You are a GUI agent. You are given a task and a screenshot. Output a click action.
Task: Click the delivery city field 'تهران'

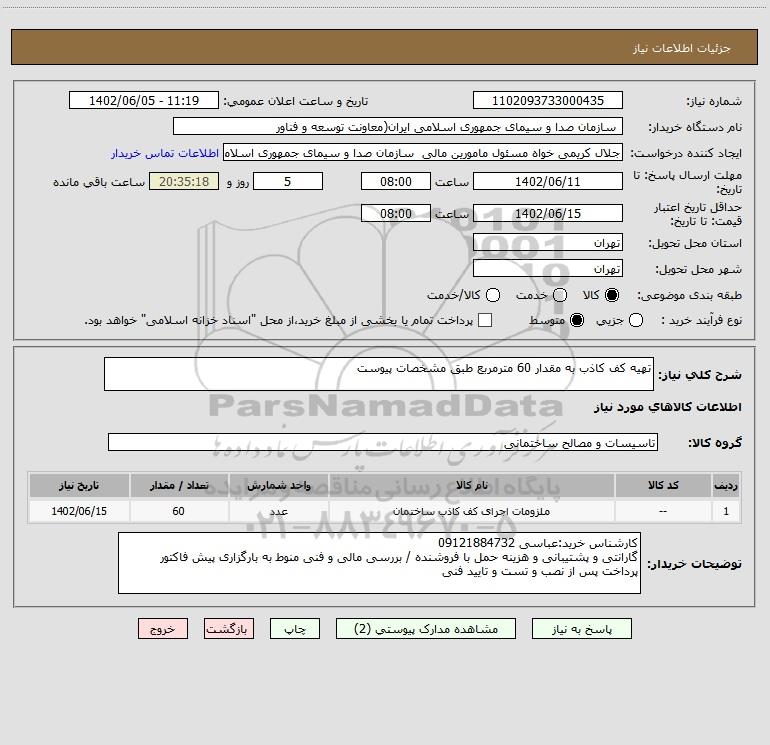[548, 269]
